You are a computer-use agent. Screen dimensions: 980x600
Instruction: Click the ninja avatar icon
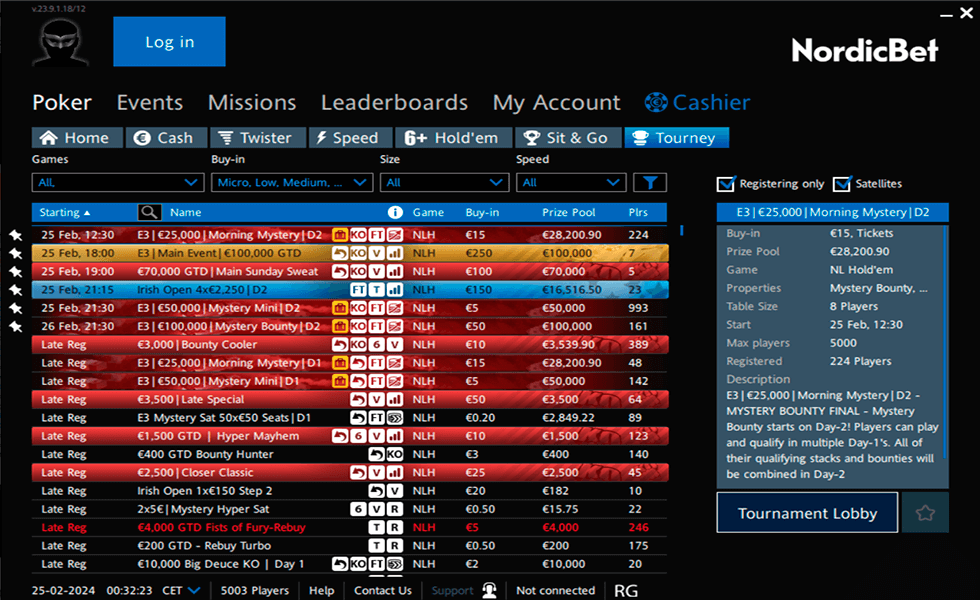click(x=61, y=42)
